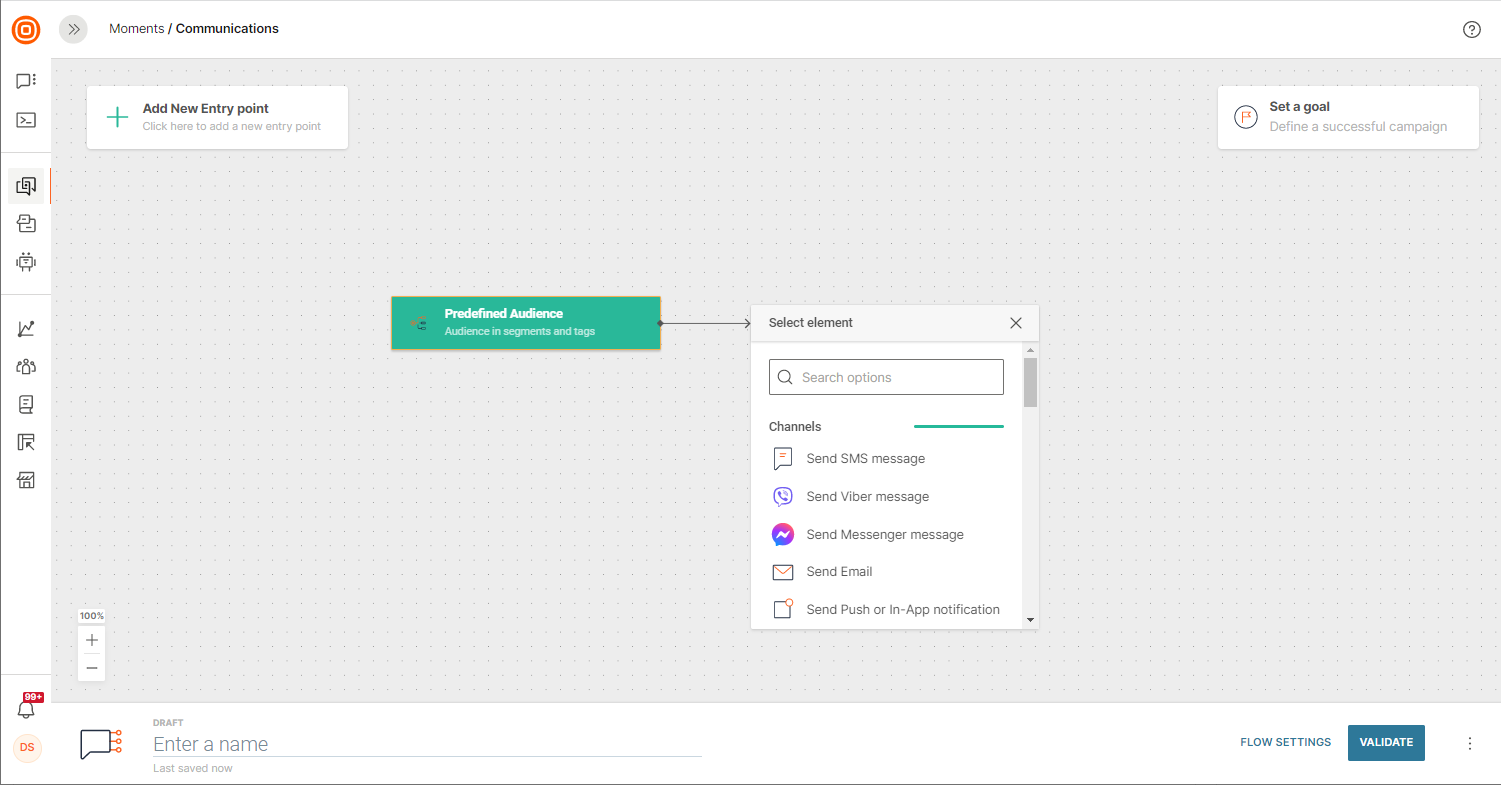Open the three-dot more options menu
Viewport: 1501px width, 785px height.
click(x=1469, y=743)
